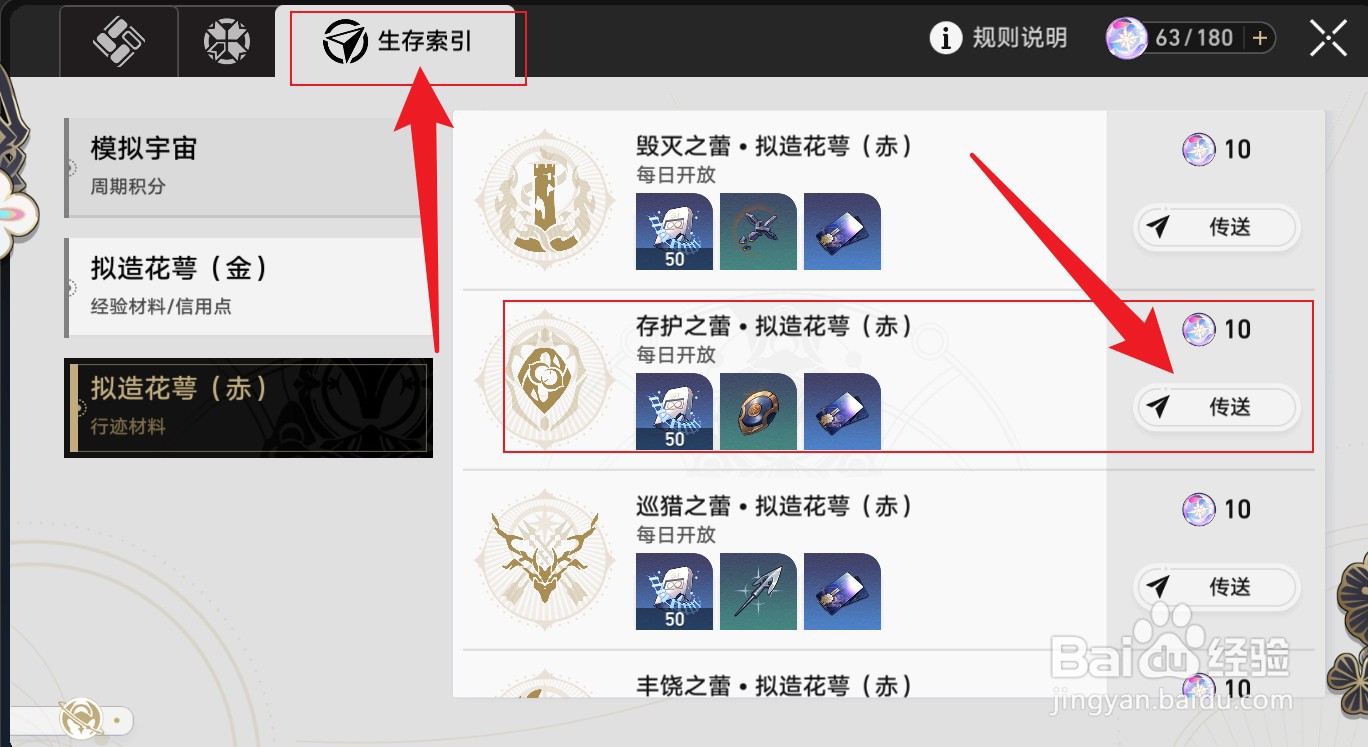Select 拟造花萼（赤） category
Image resolution: width=1368 pixels, height=747 pixels.
(248, 408)
